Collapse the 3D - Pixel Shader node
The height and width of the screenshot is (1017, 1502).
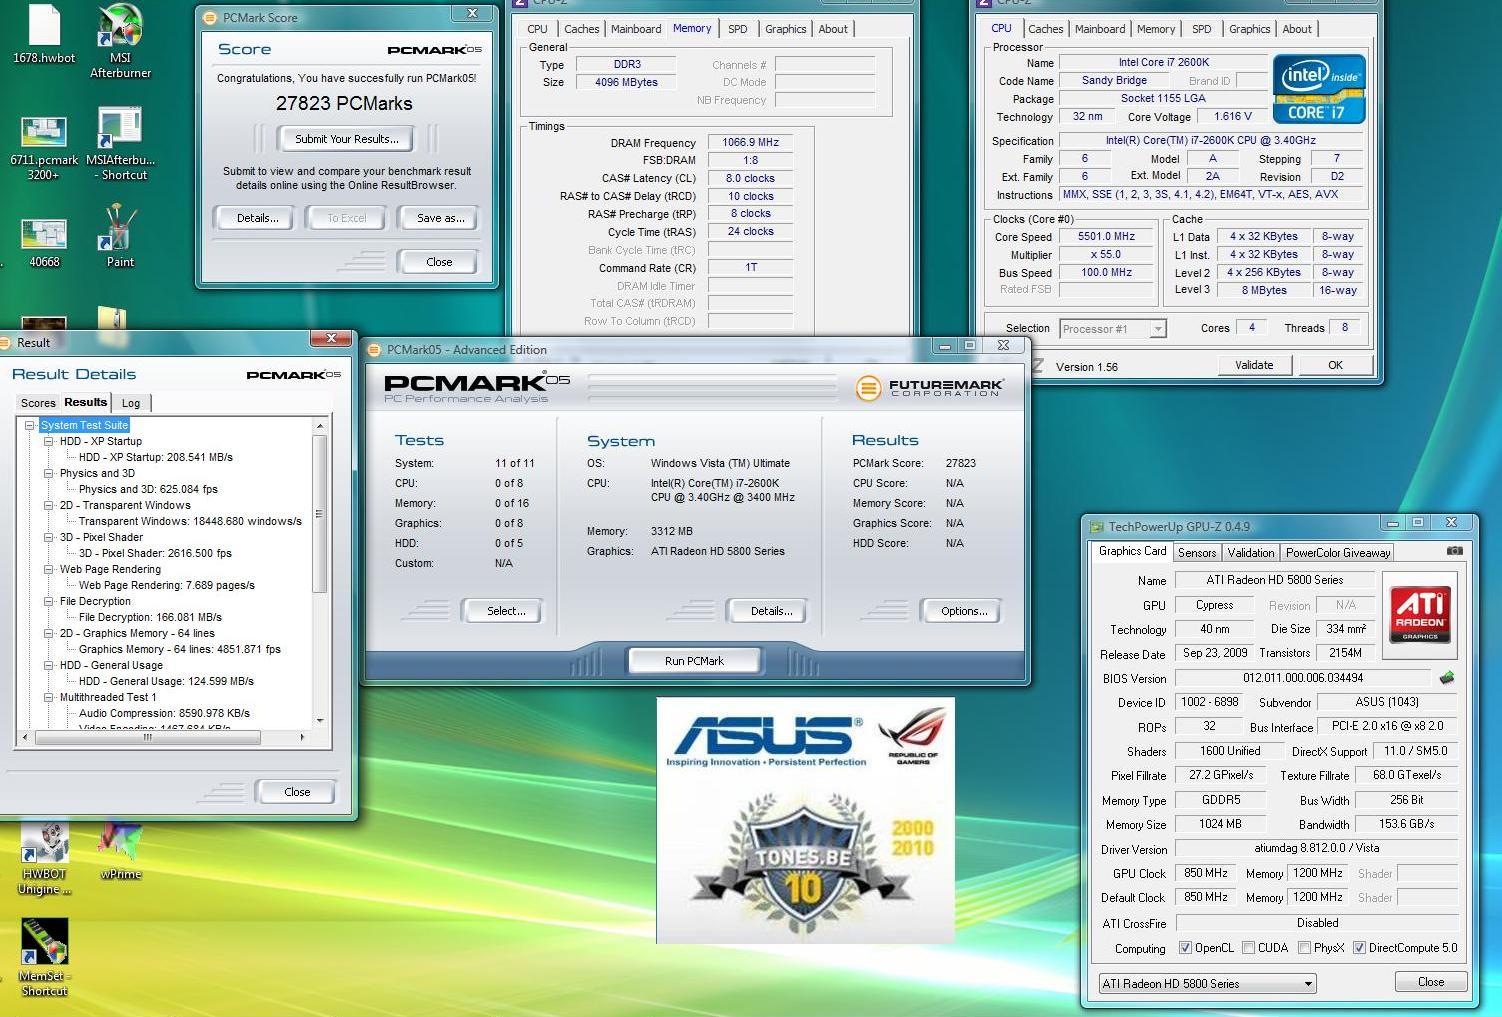point(48,537)
